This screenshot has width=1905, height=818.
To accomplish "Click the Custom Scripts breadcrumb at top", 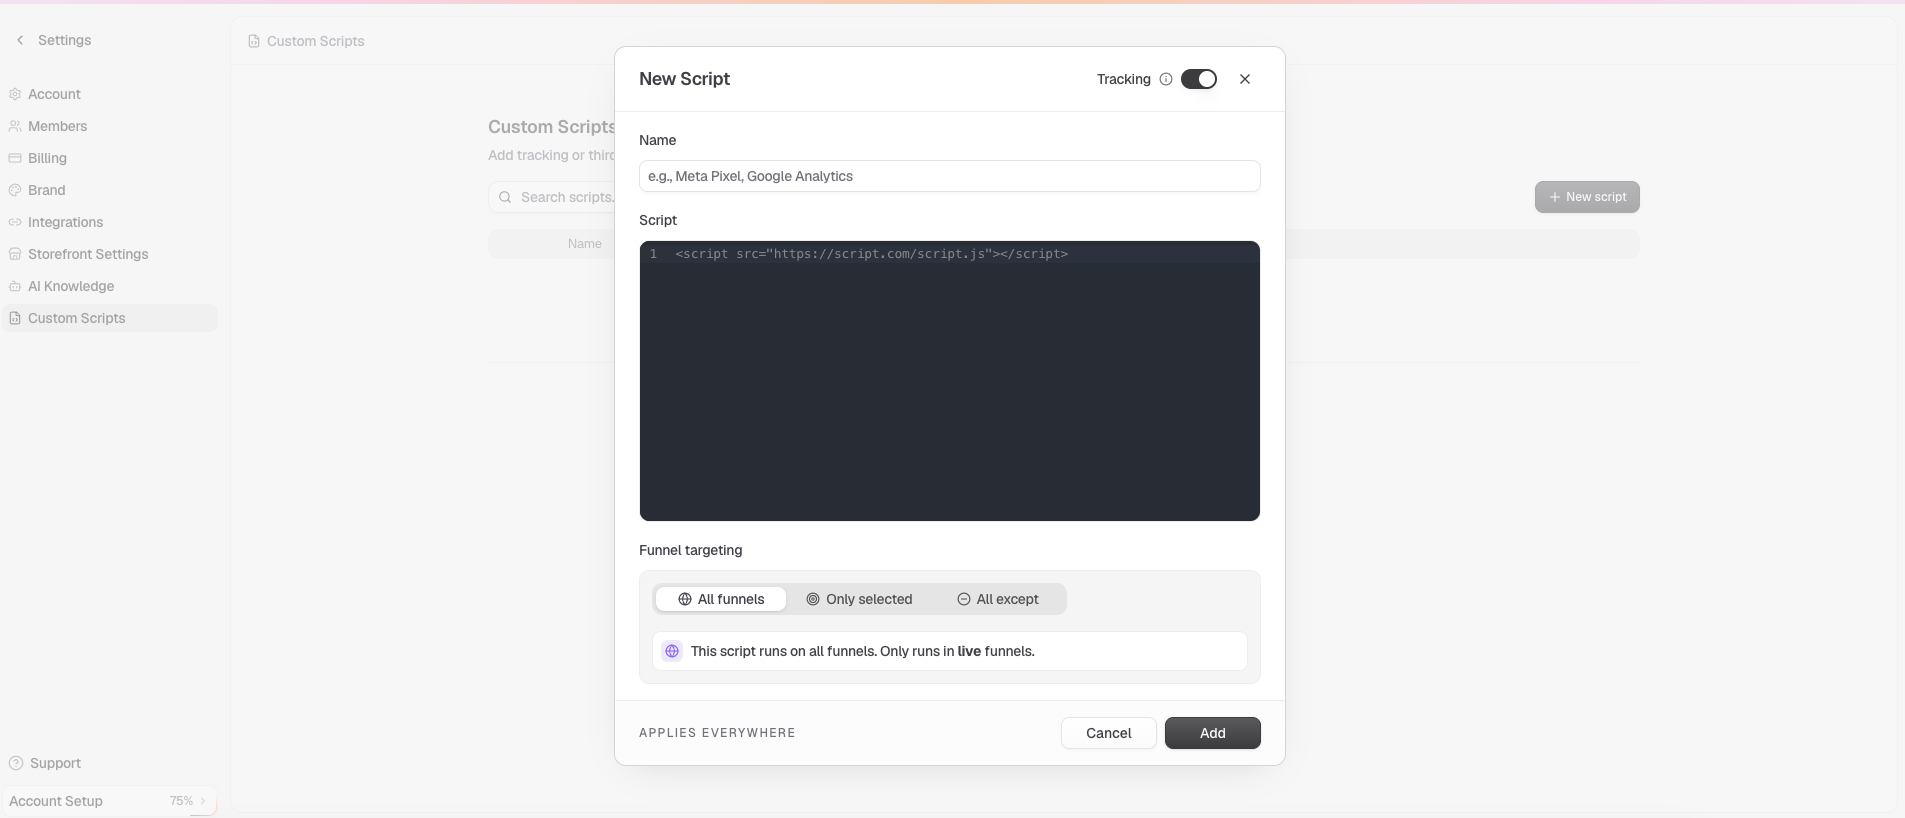I will click(x=315, y=41).
